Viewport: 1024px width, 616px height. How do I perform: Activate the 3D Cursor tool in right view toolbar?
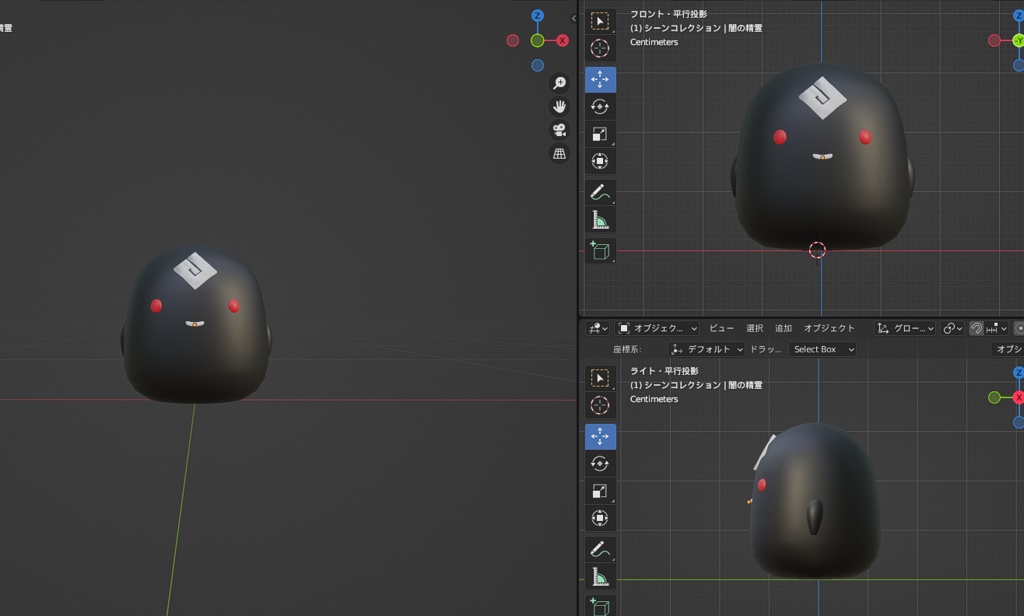click(600, 405)
